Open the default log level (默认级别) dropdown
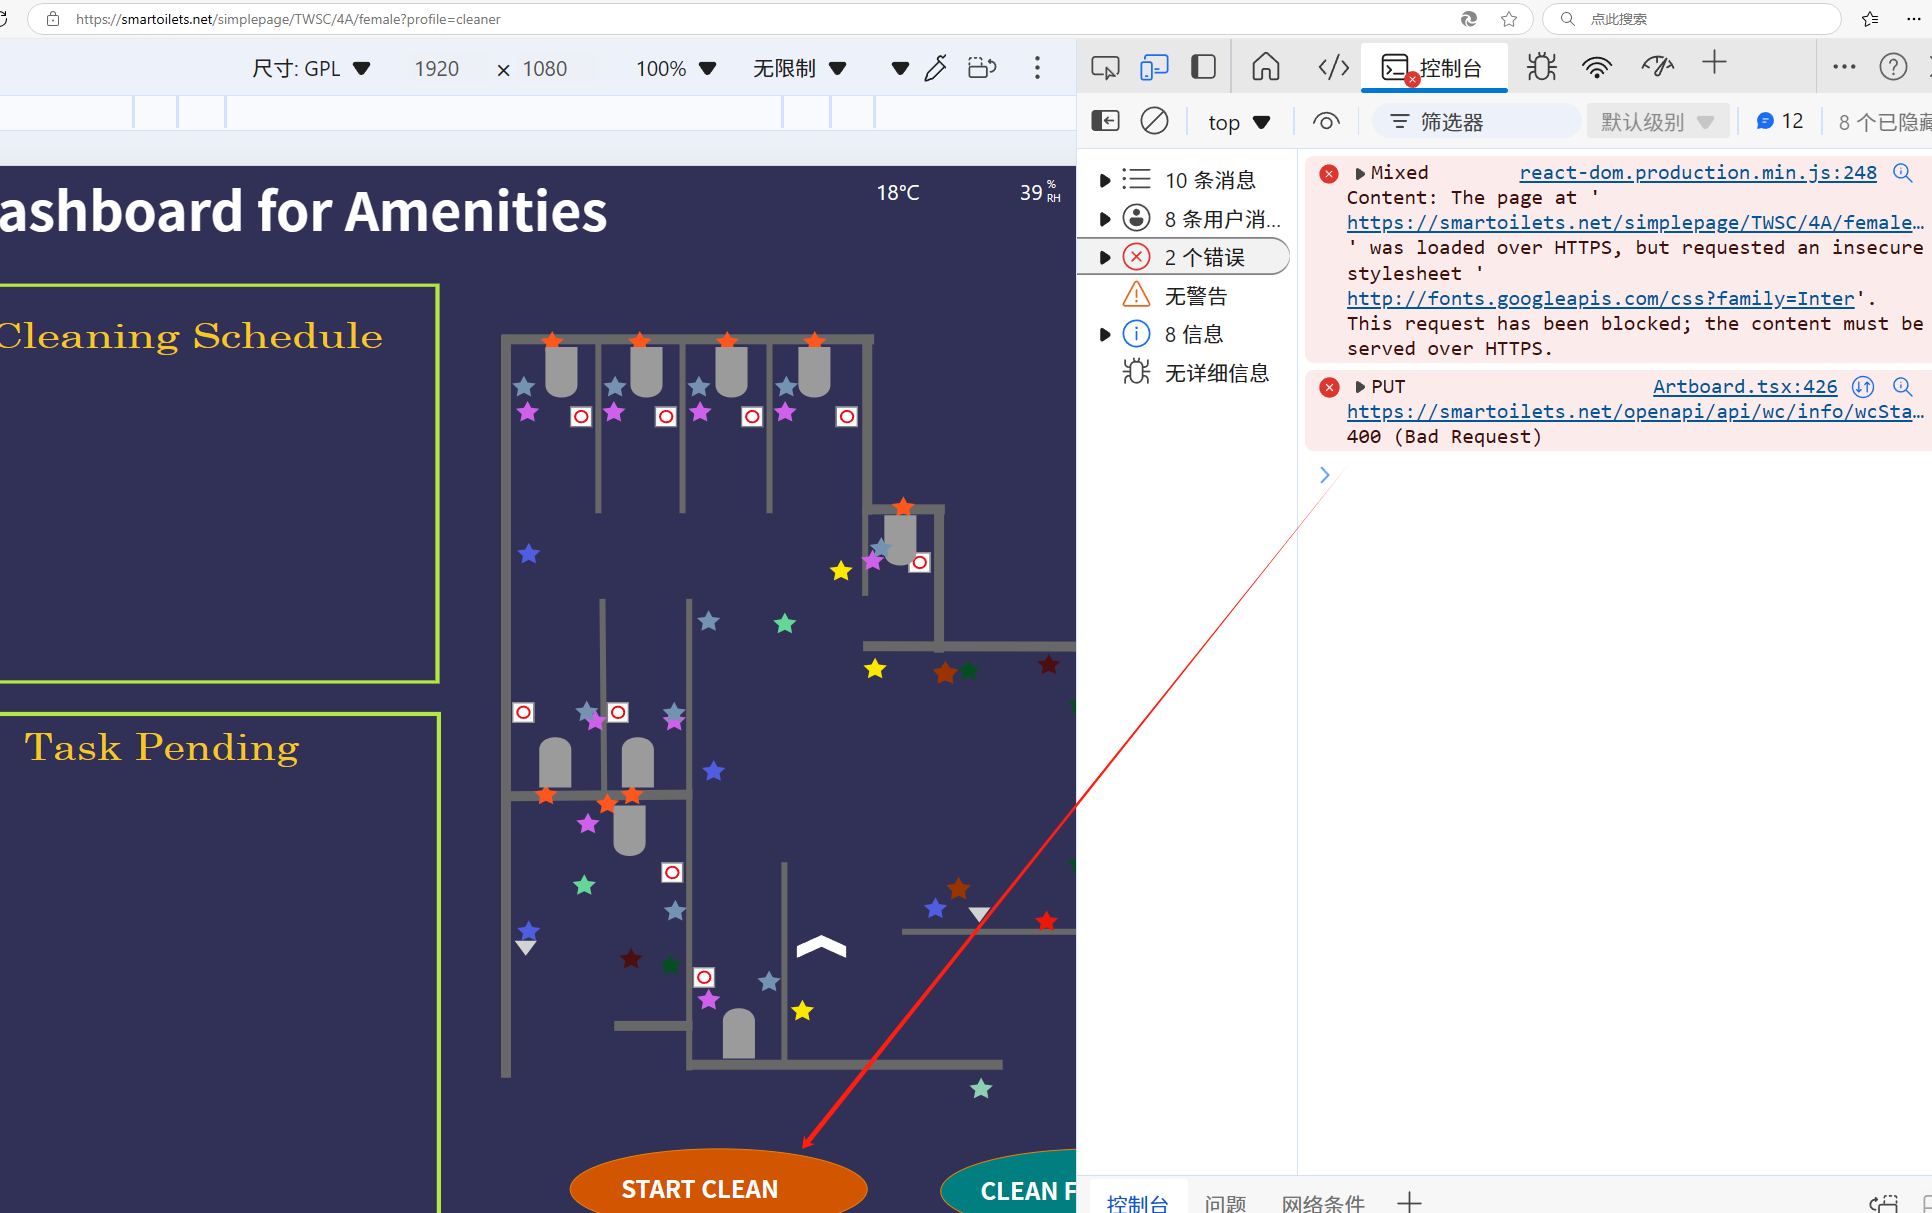The height and width of the screenshot is (1213, 1932). [x=1657, y=122]
